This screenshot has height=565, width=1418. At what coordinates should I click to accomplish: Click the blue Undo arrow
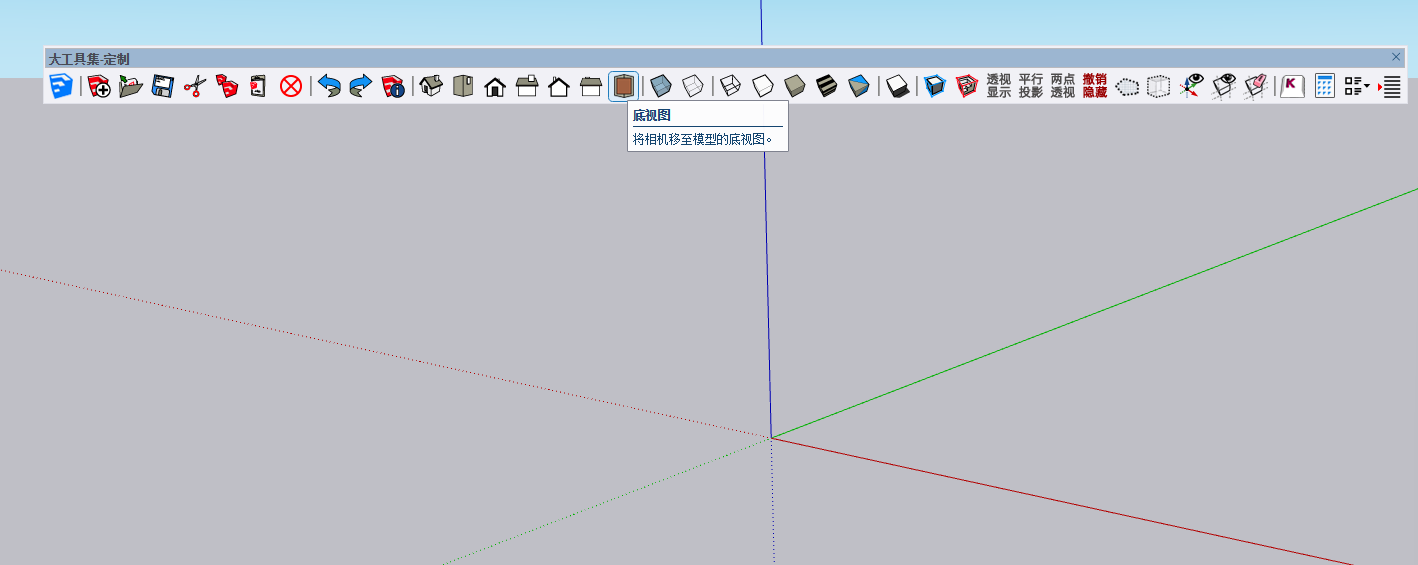329,86
